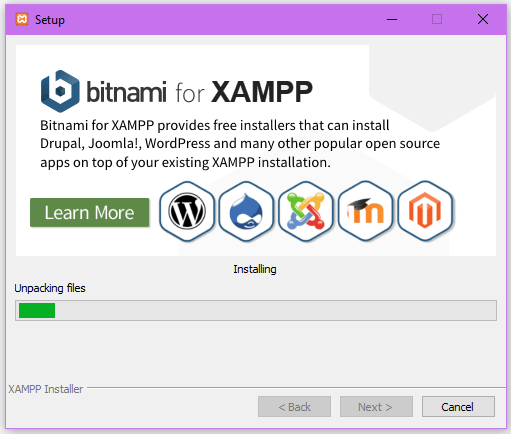Click the green filled part of progress bar
Screen dimensions: 511x434
click(x=37, y=310)
